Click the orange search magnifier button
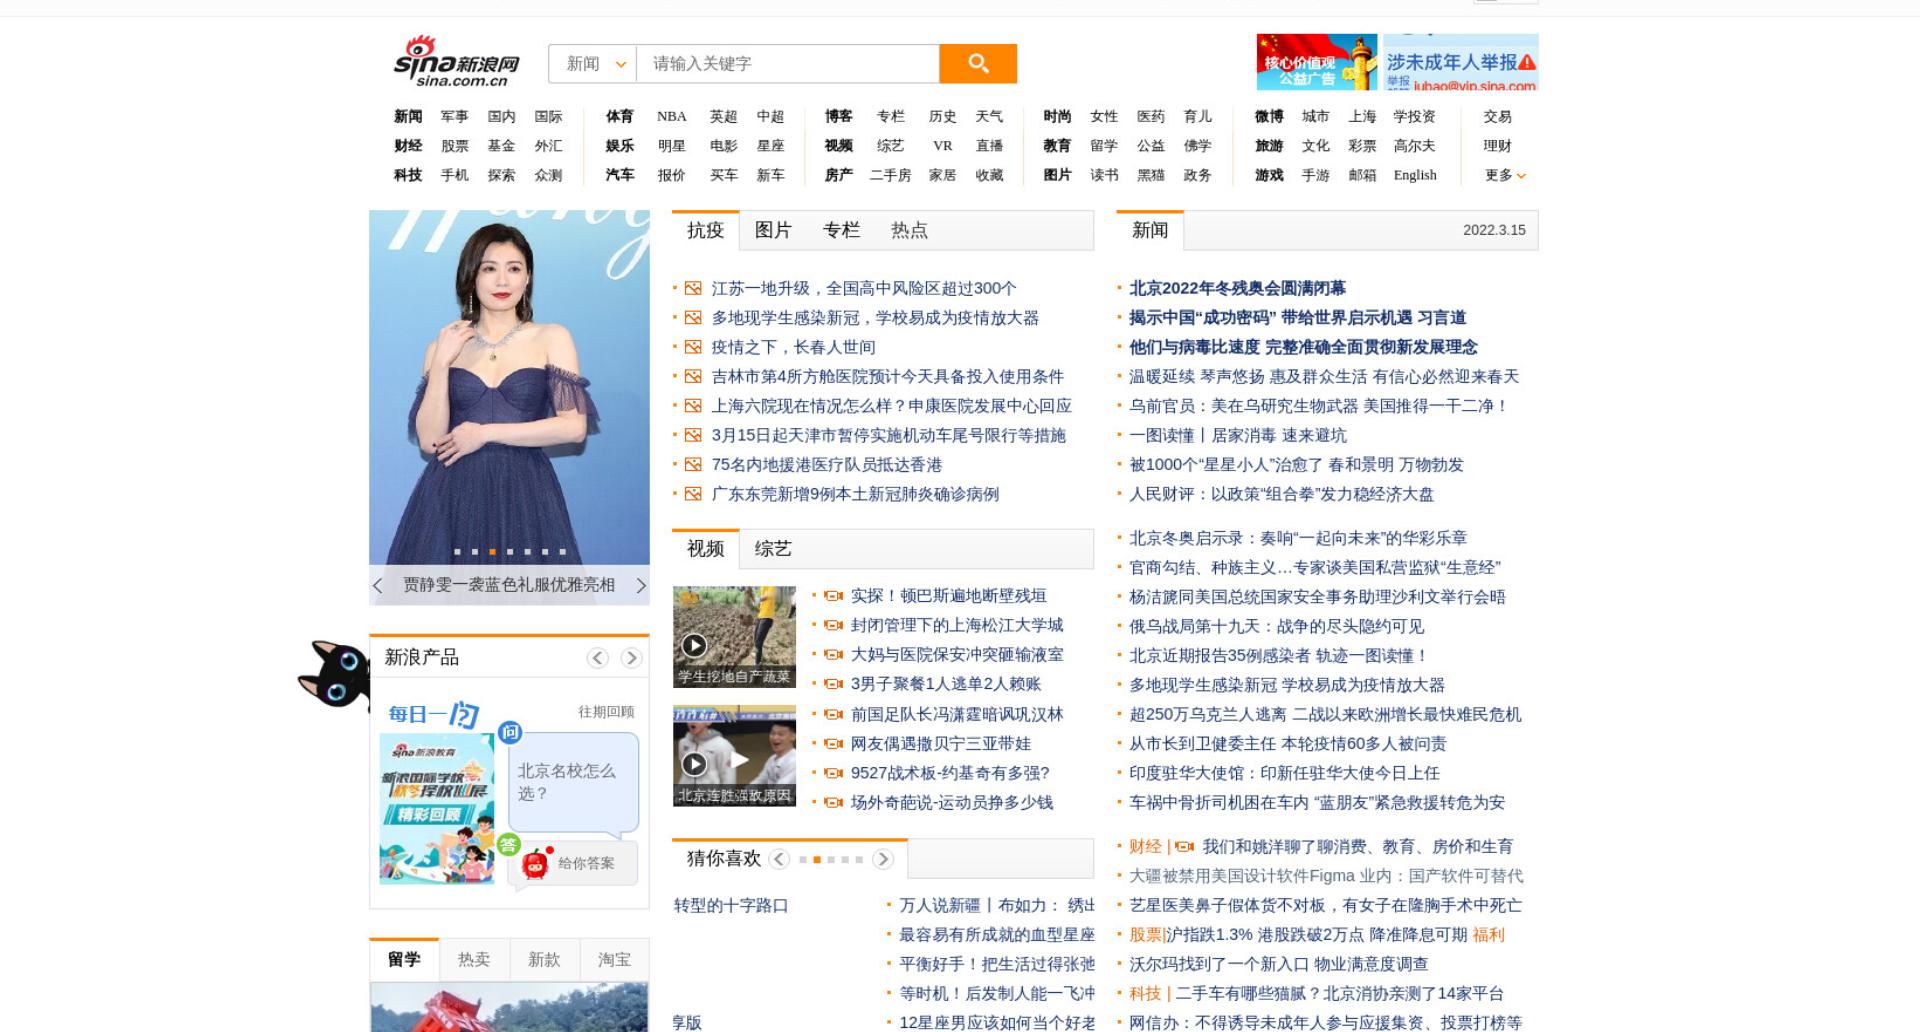Screen dimensions: 1920x1032 [978, 64]
